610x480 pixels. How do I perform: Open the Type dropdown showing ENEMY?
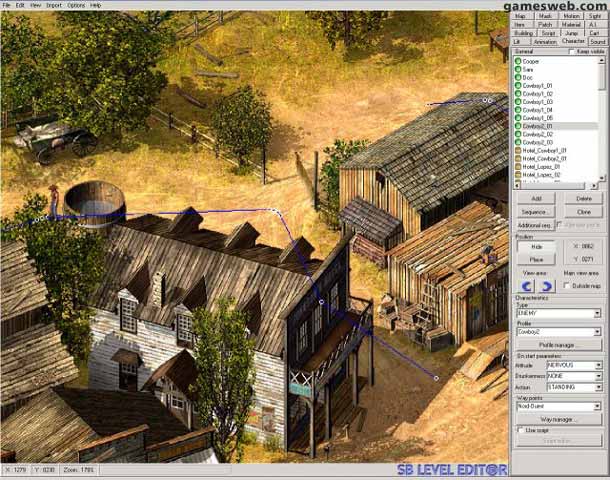(x=597, y=313)
